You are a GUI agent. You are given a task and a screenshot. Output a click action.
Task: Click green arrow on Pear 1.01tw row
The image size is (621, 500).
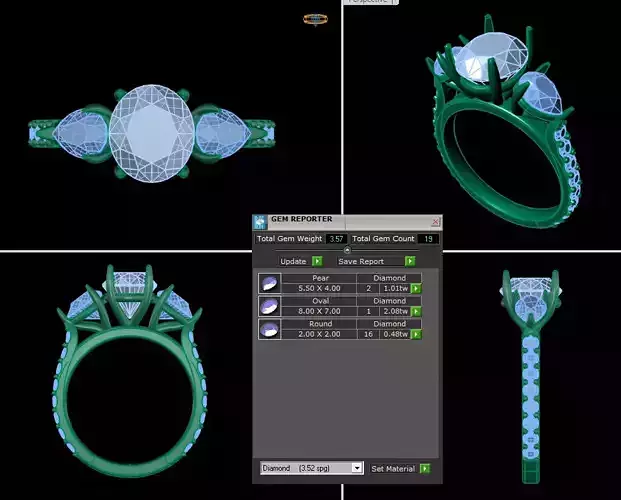pos(415,288)
